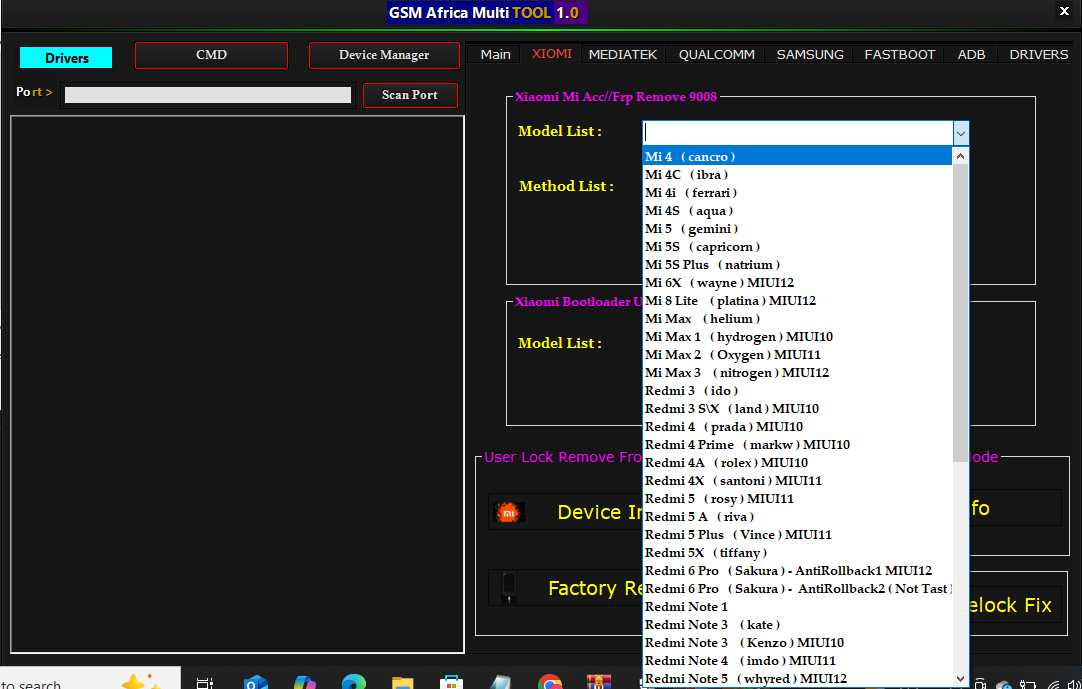Switch to the MEDIATEK tab
Image resolution: width=1082 pixels, height=689 pixels.
tap(623, 54)
